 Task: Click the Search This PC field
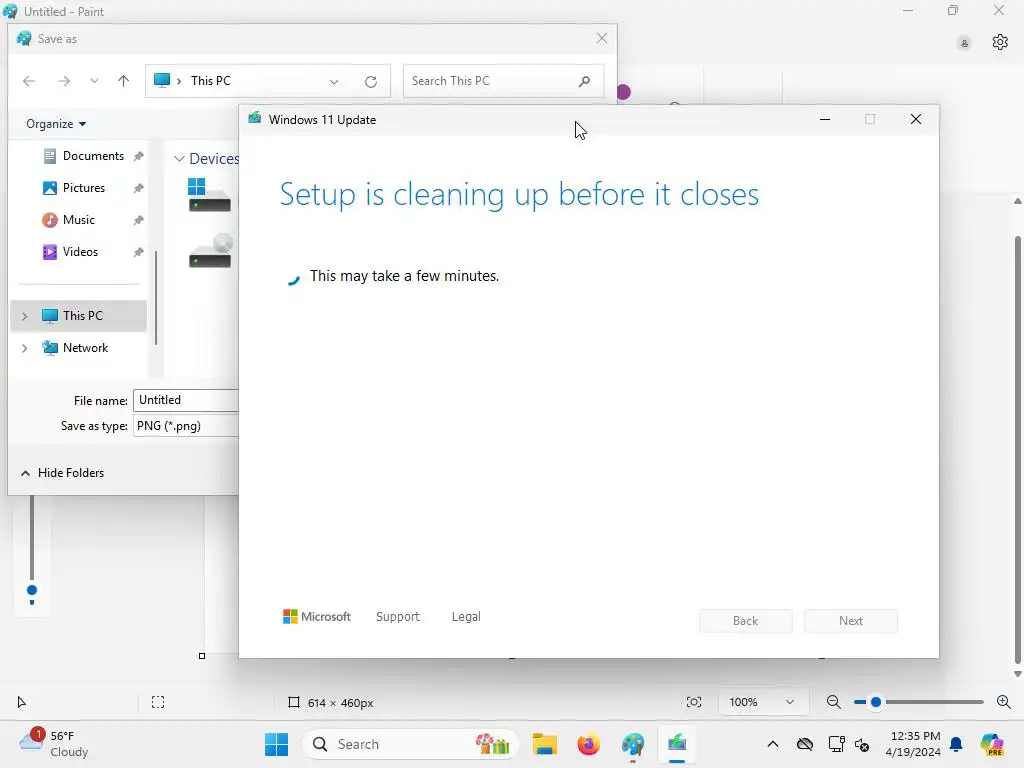(503, 81)
